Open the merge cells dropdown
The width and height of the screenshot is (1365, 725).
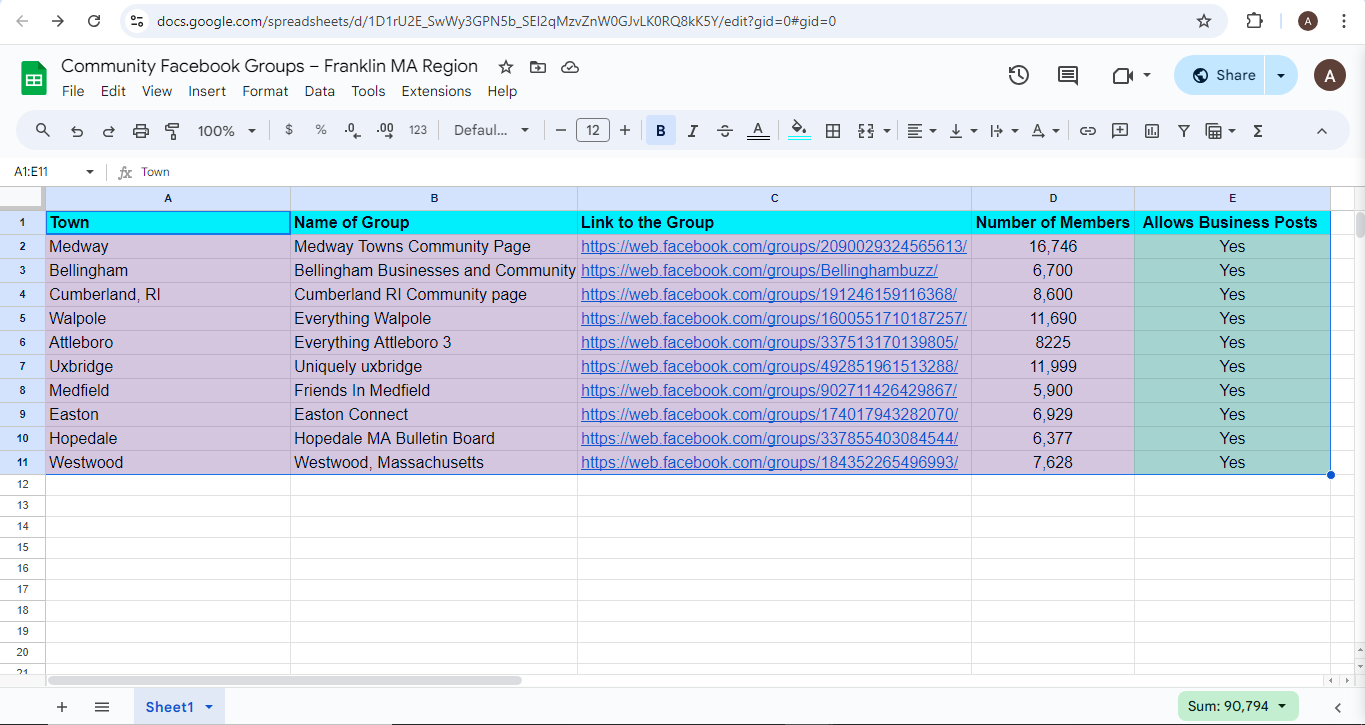886,130
